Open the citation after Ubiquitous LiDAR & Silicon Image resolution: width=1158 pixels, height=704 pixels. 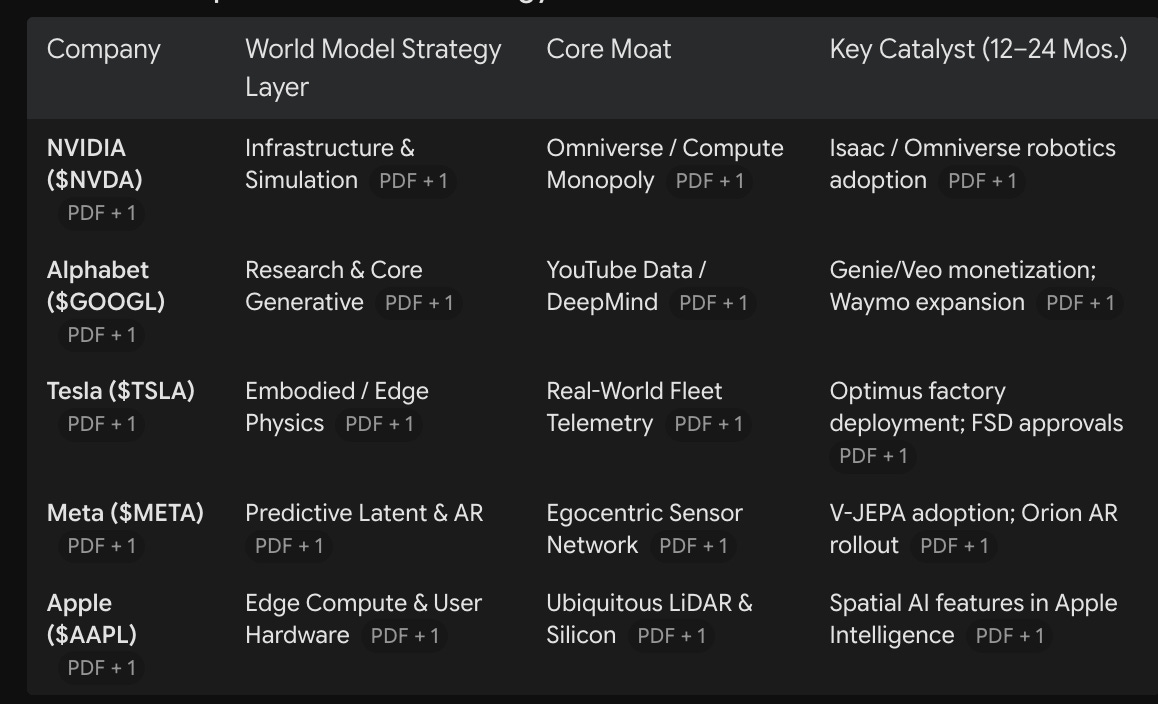coord(671,636)
